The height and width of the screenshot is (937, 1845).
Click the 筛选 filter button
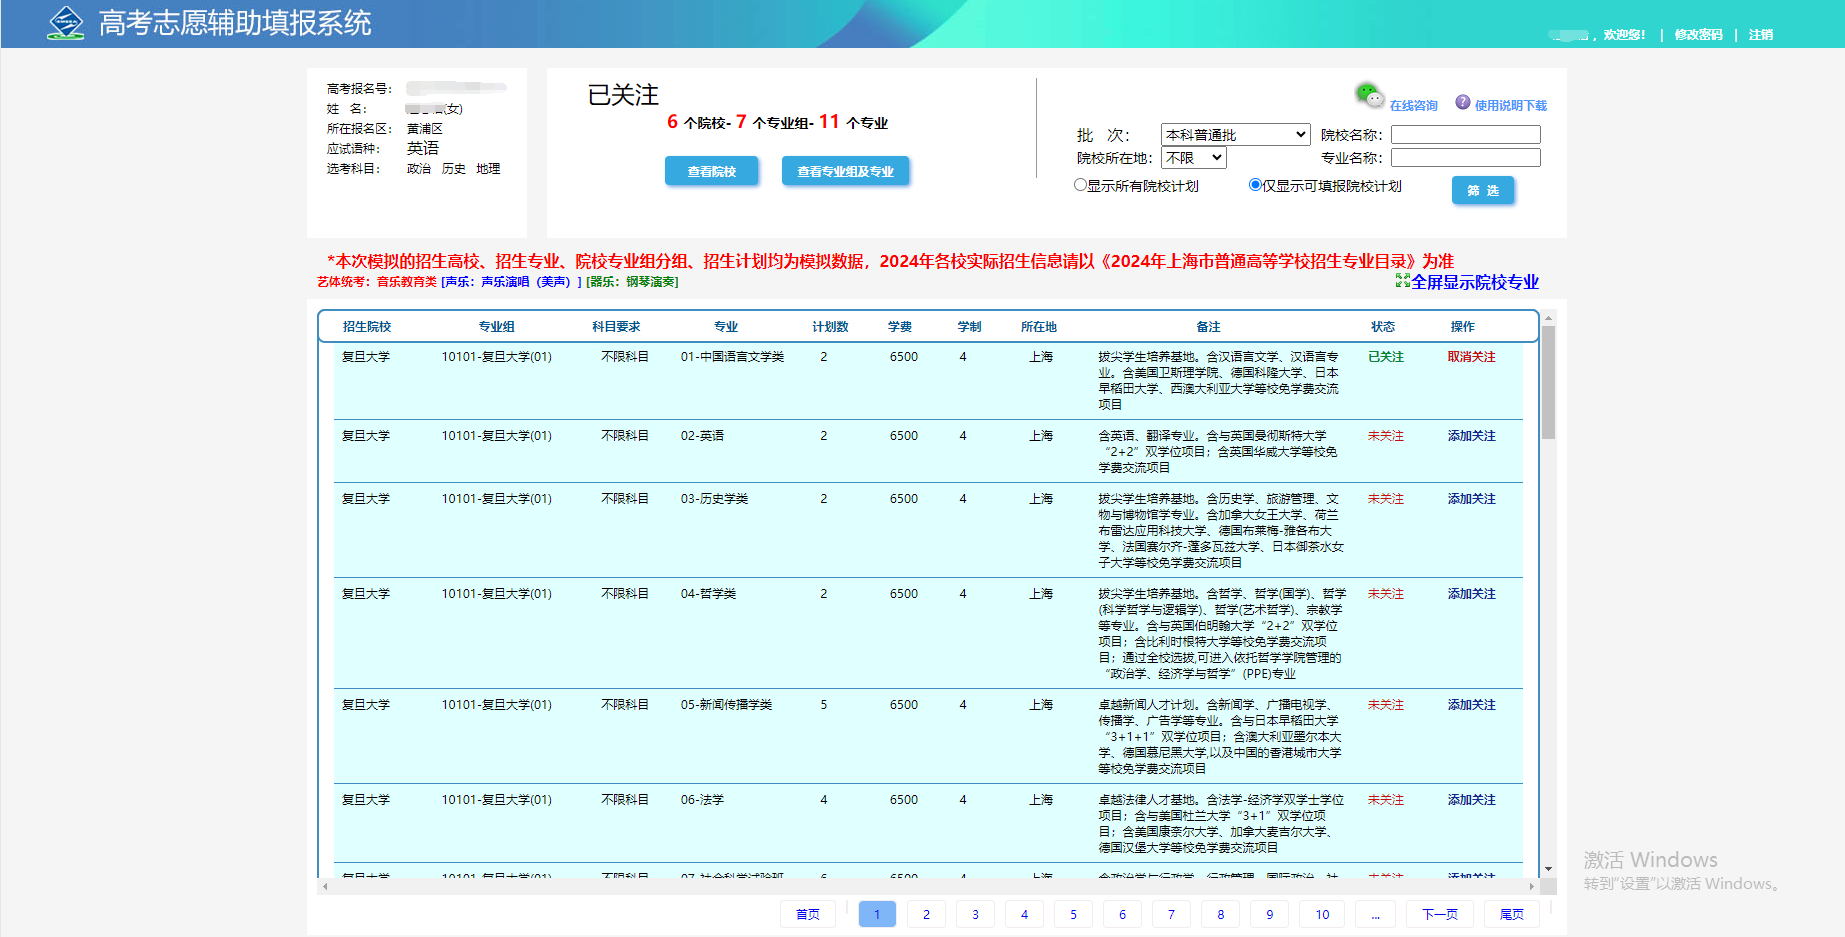1483,190
